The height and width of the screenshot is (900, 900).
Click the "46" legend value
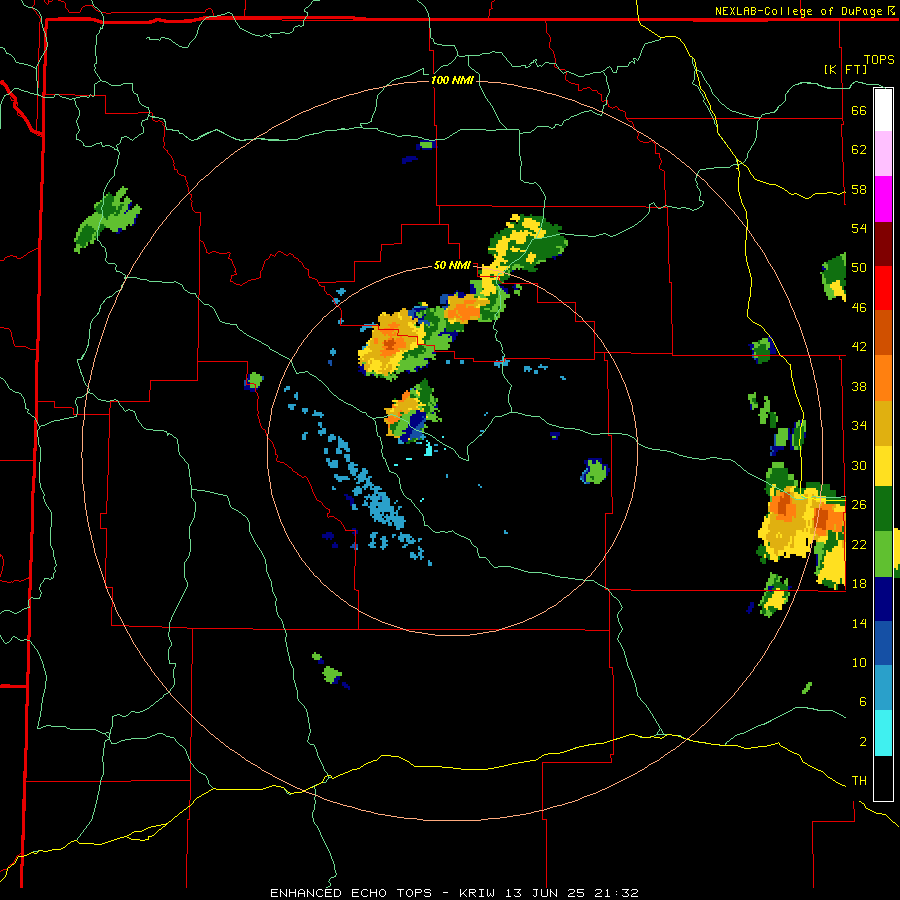859,308
